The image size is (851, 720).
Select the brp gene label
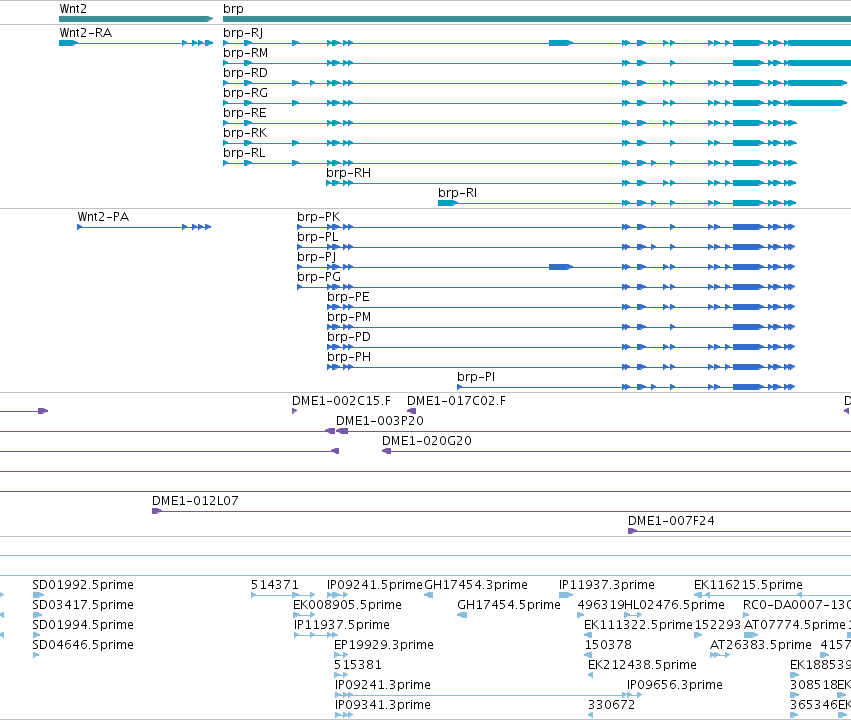(x=233, y=9)
